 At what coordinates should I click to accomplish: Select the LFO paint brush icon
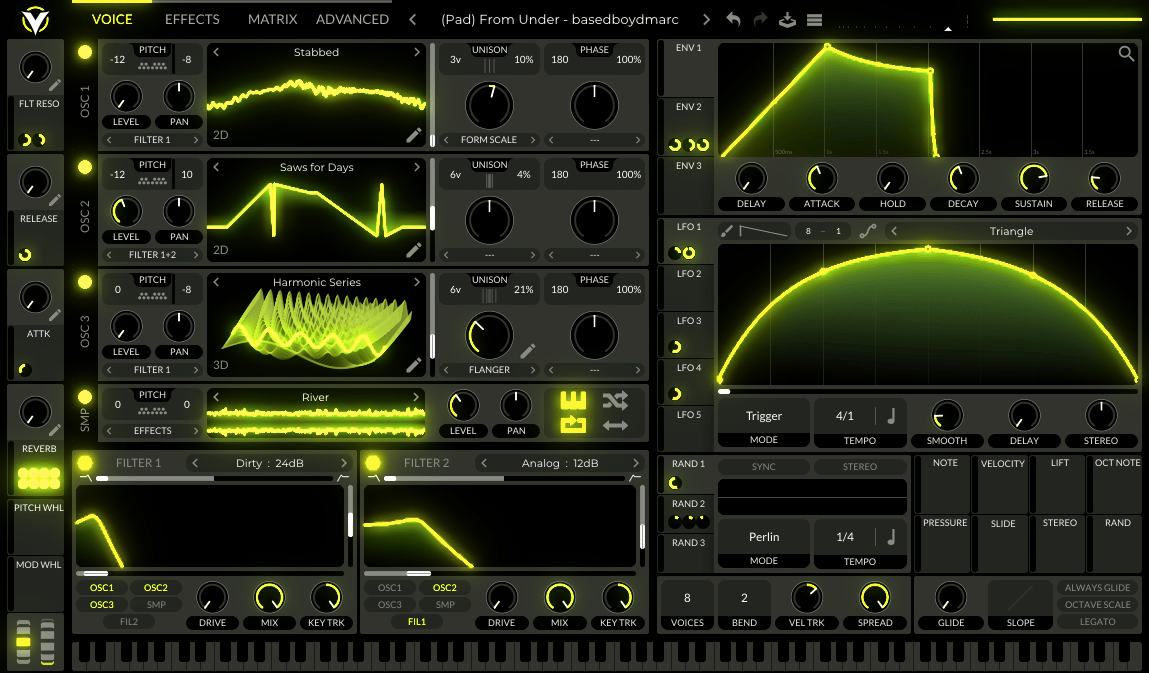[x=726, y=231]
